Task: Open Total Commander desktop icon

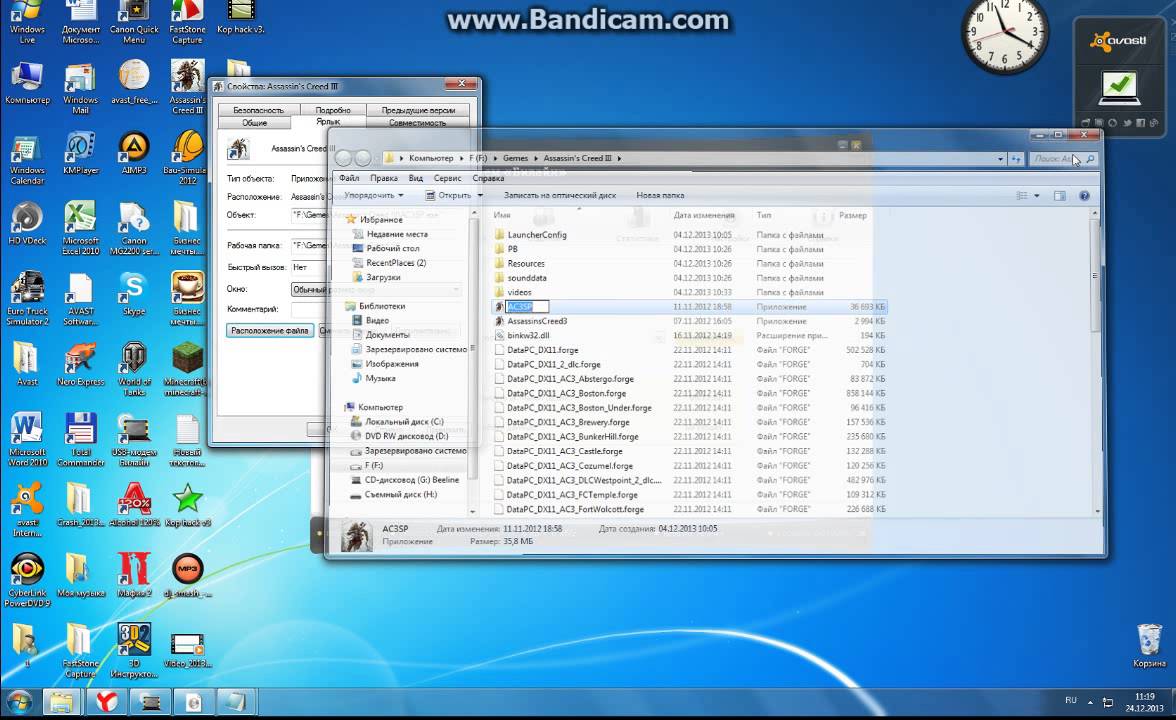Action: 80,440
